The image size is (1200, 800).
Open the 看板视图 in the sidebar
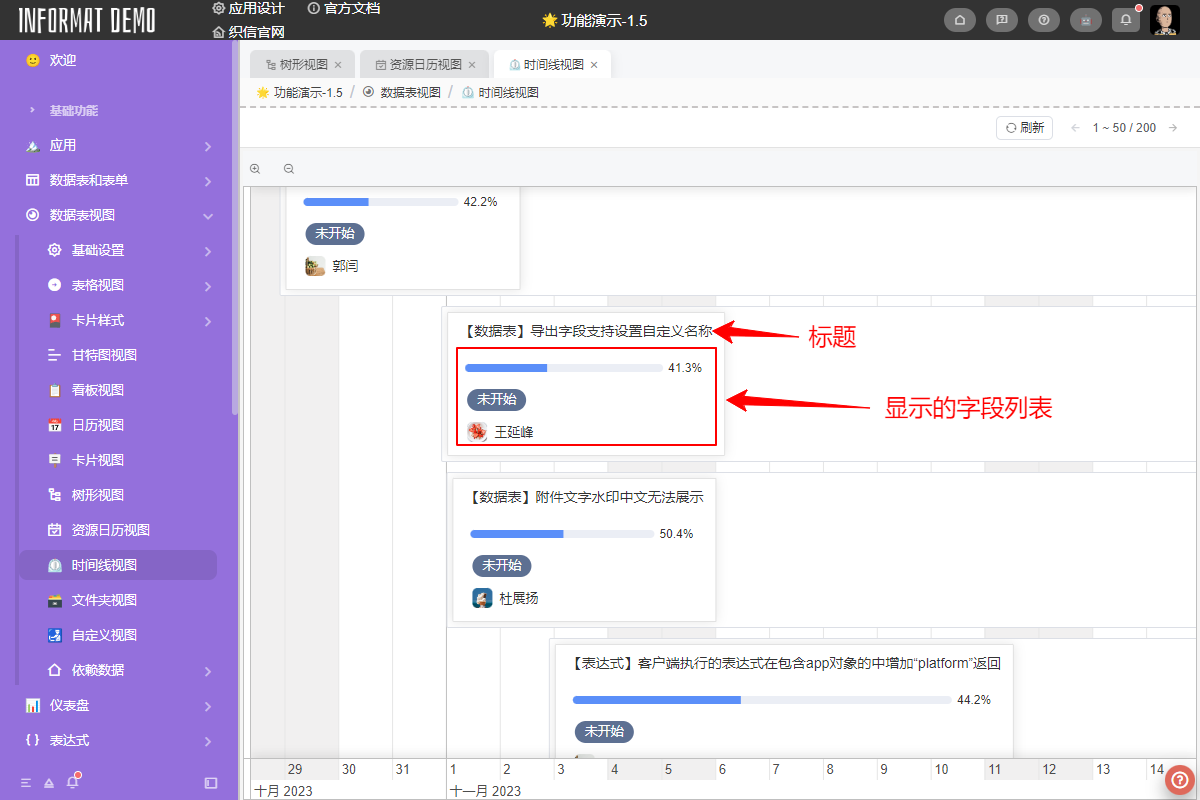pos(85,389)
